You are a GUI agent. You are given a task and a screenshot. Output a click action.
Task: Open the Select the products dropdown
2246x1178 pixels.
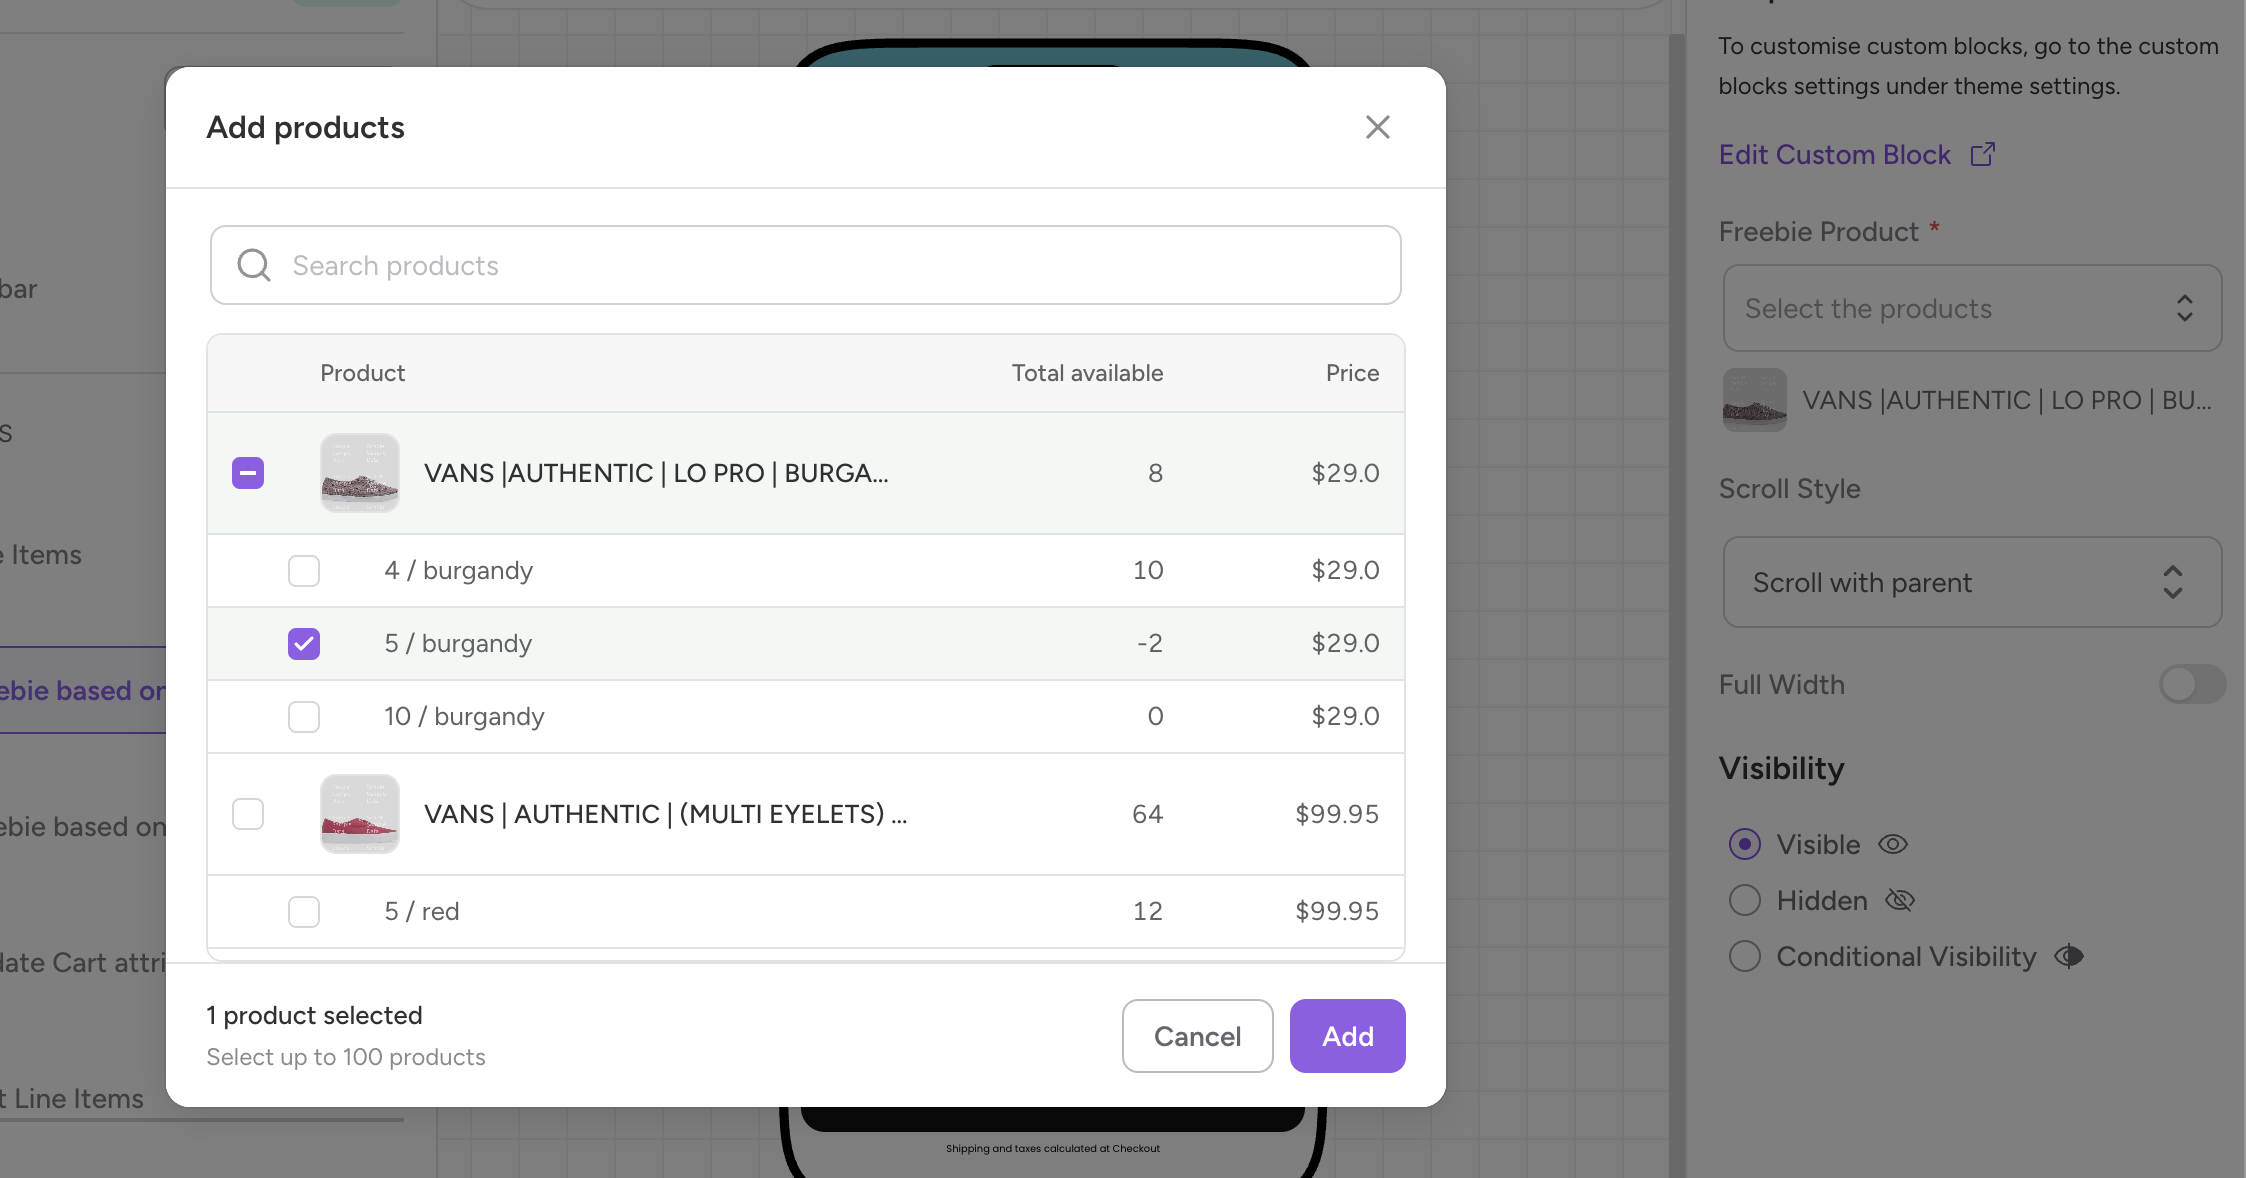pos(1972,308)
